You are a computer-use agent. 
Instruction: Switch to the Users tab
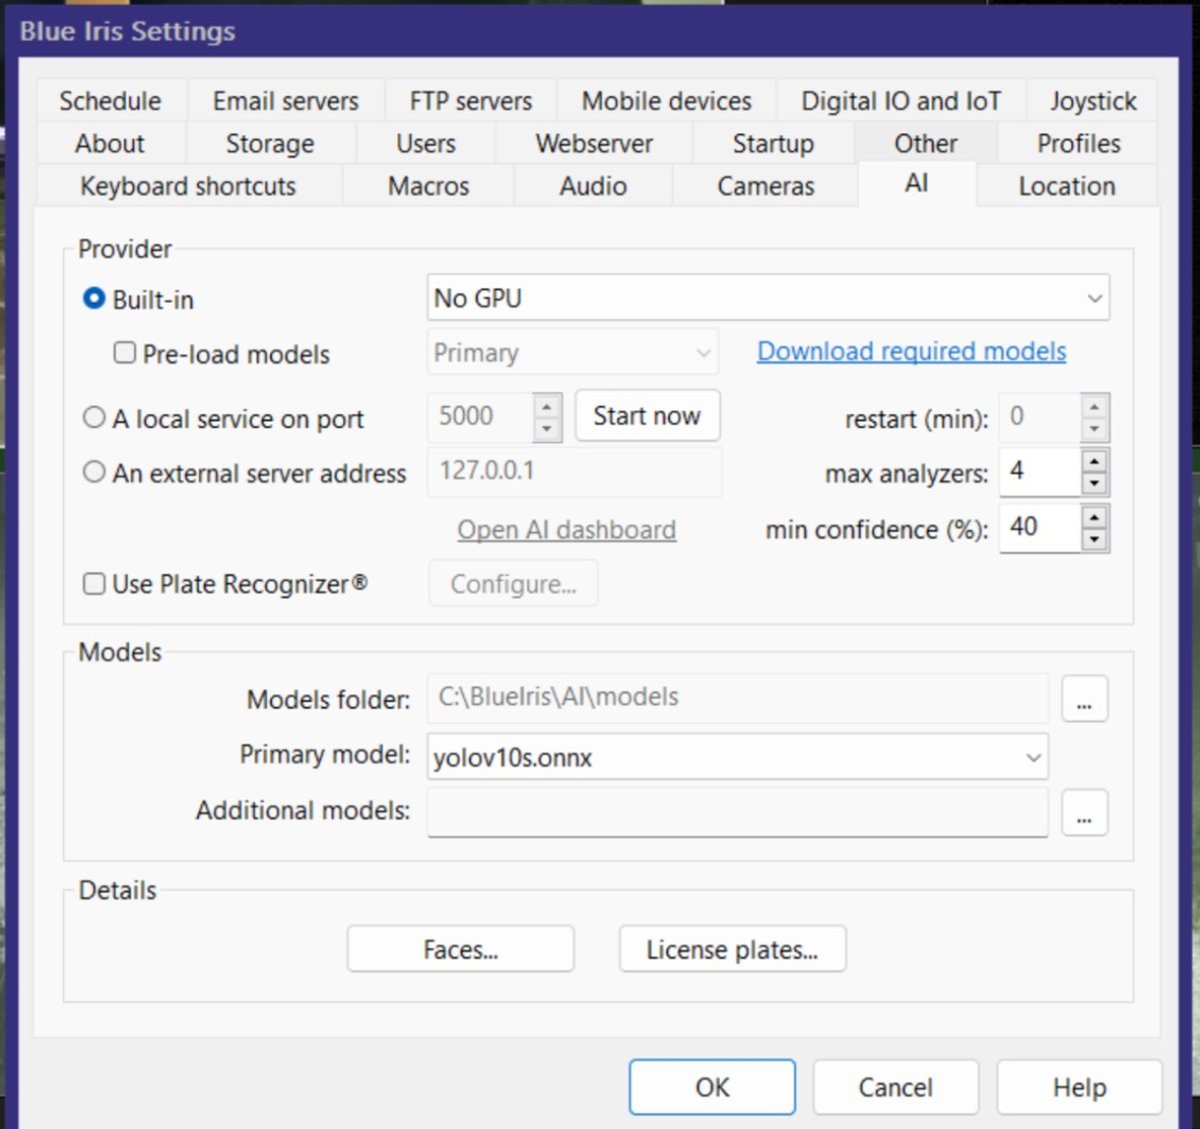[x=426, y=144]
